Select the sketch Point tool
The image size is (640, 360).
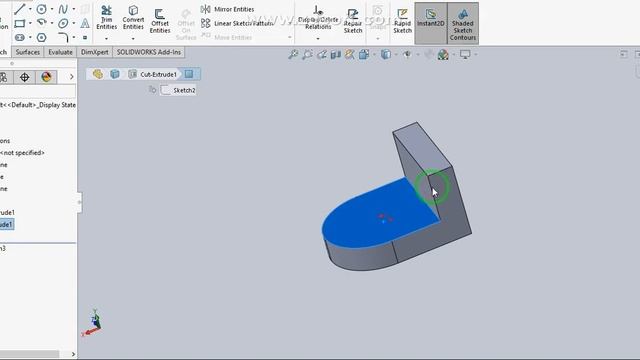click(85, 38)
